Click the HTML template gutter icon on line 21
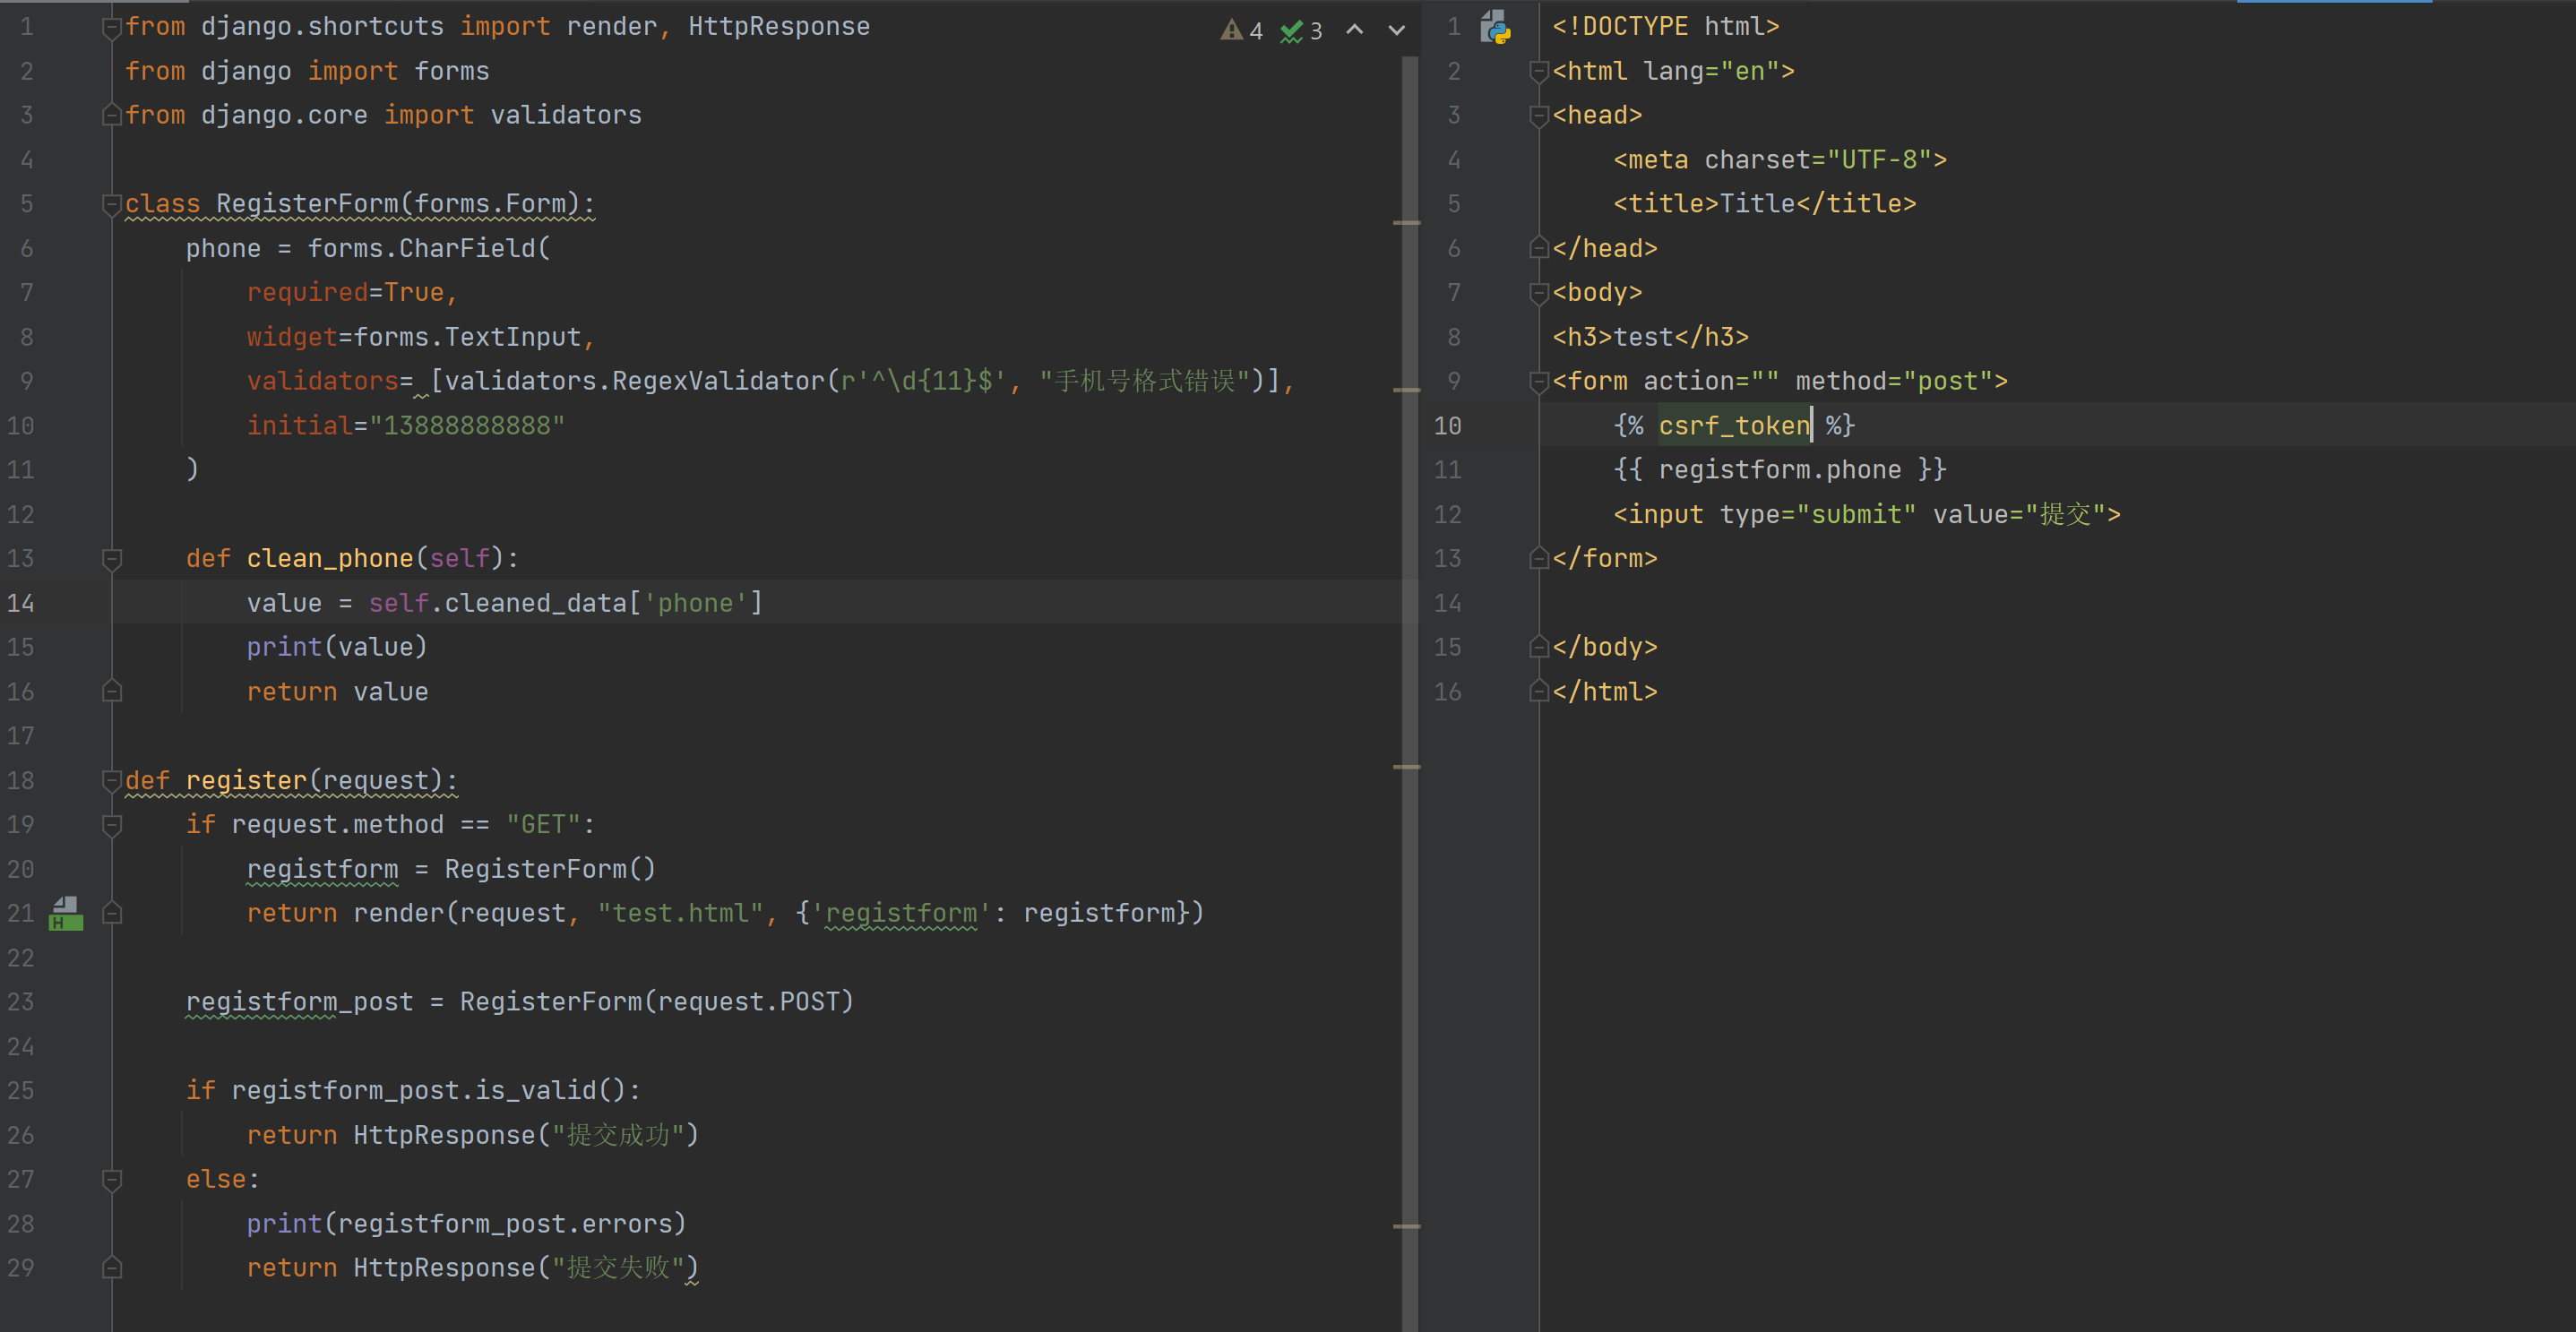Viewport: 2576px width, 1332px height. click(66, 912)
